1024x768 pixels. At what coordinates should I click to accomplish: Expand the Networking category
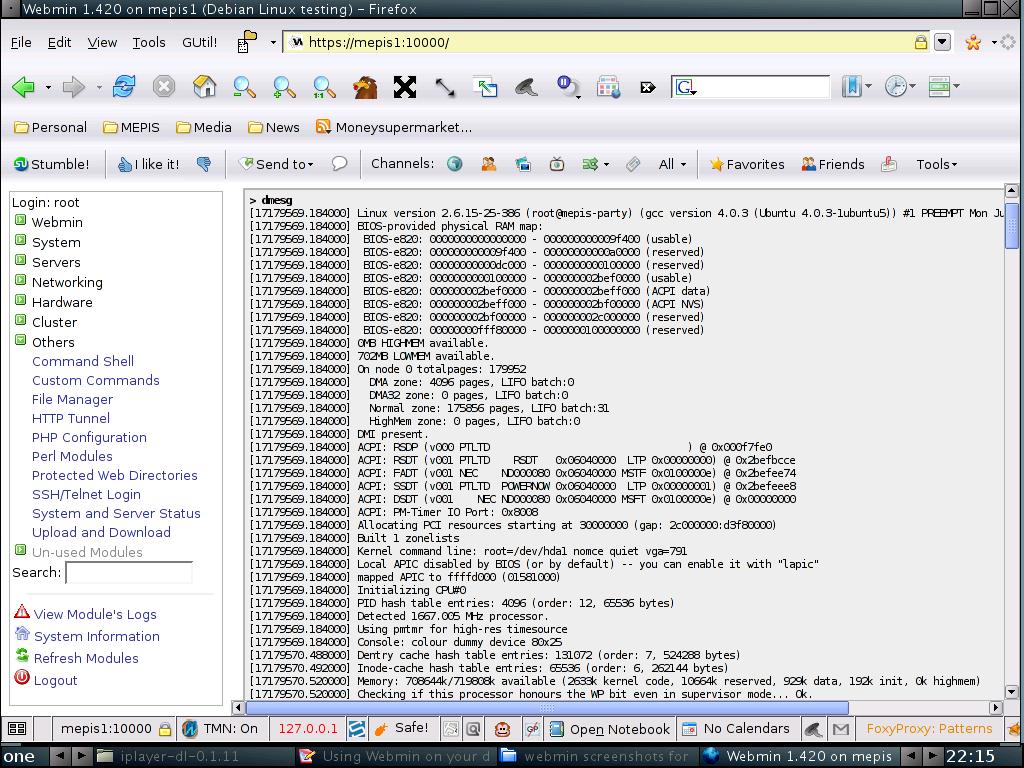21,280
